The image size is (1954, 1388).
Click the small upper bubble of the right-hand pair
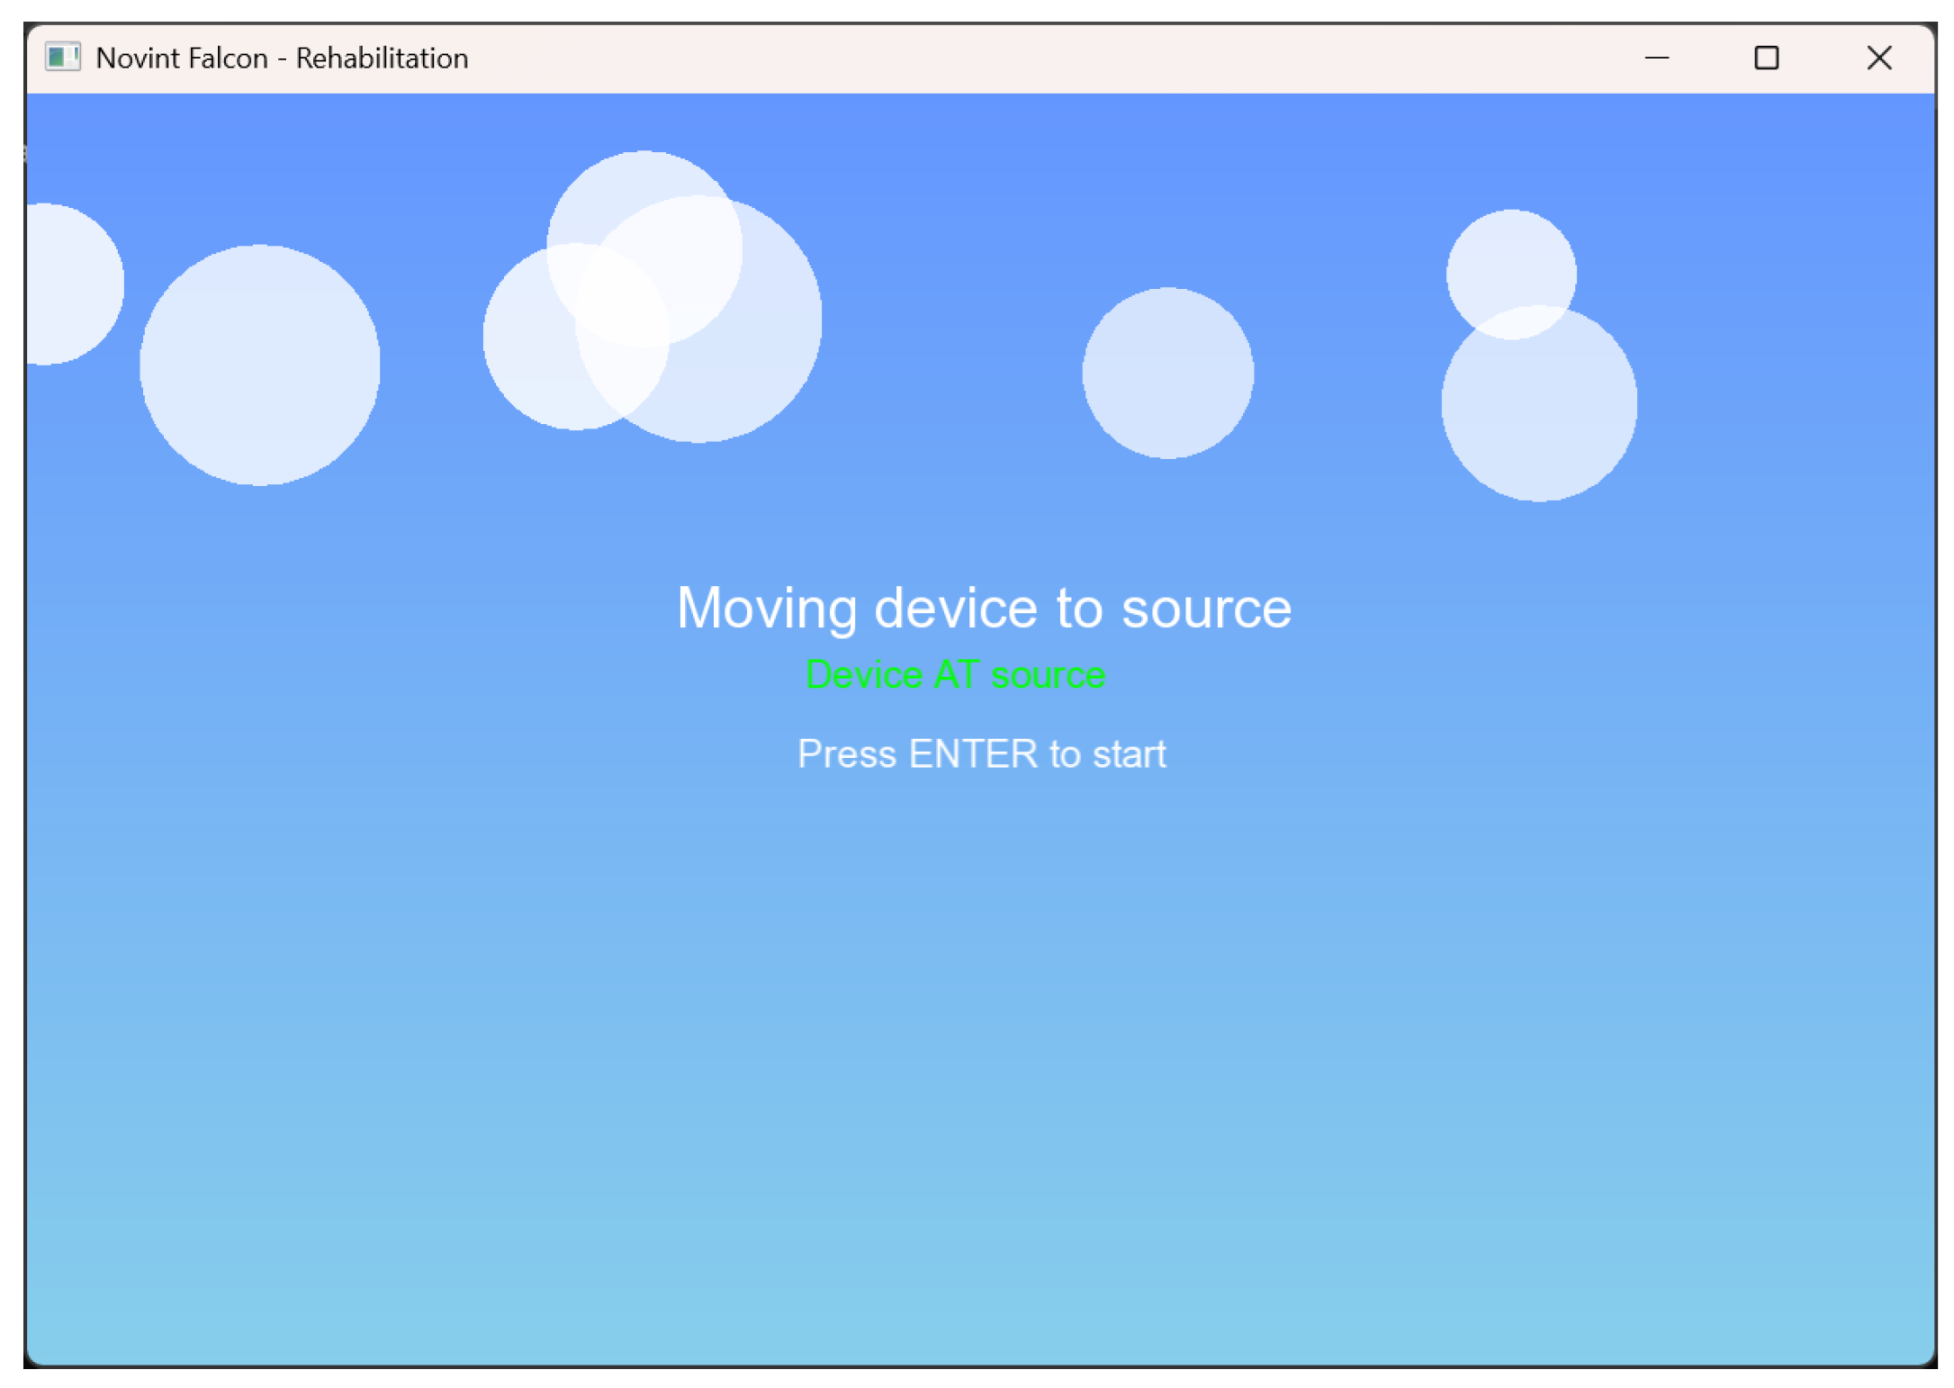point(1510,260)
